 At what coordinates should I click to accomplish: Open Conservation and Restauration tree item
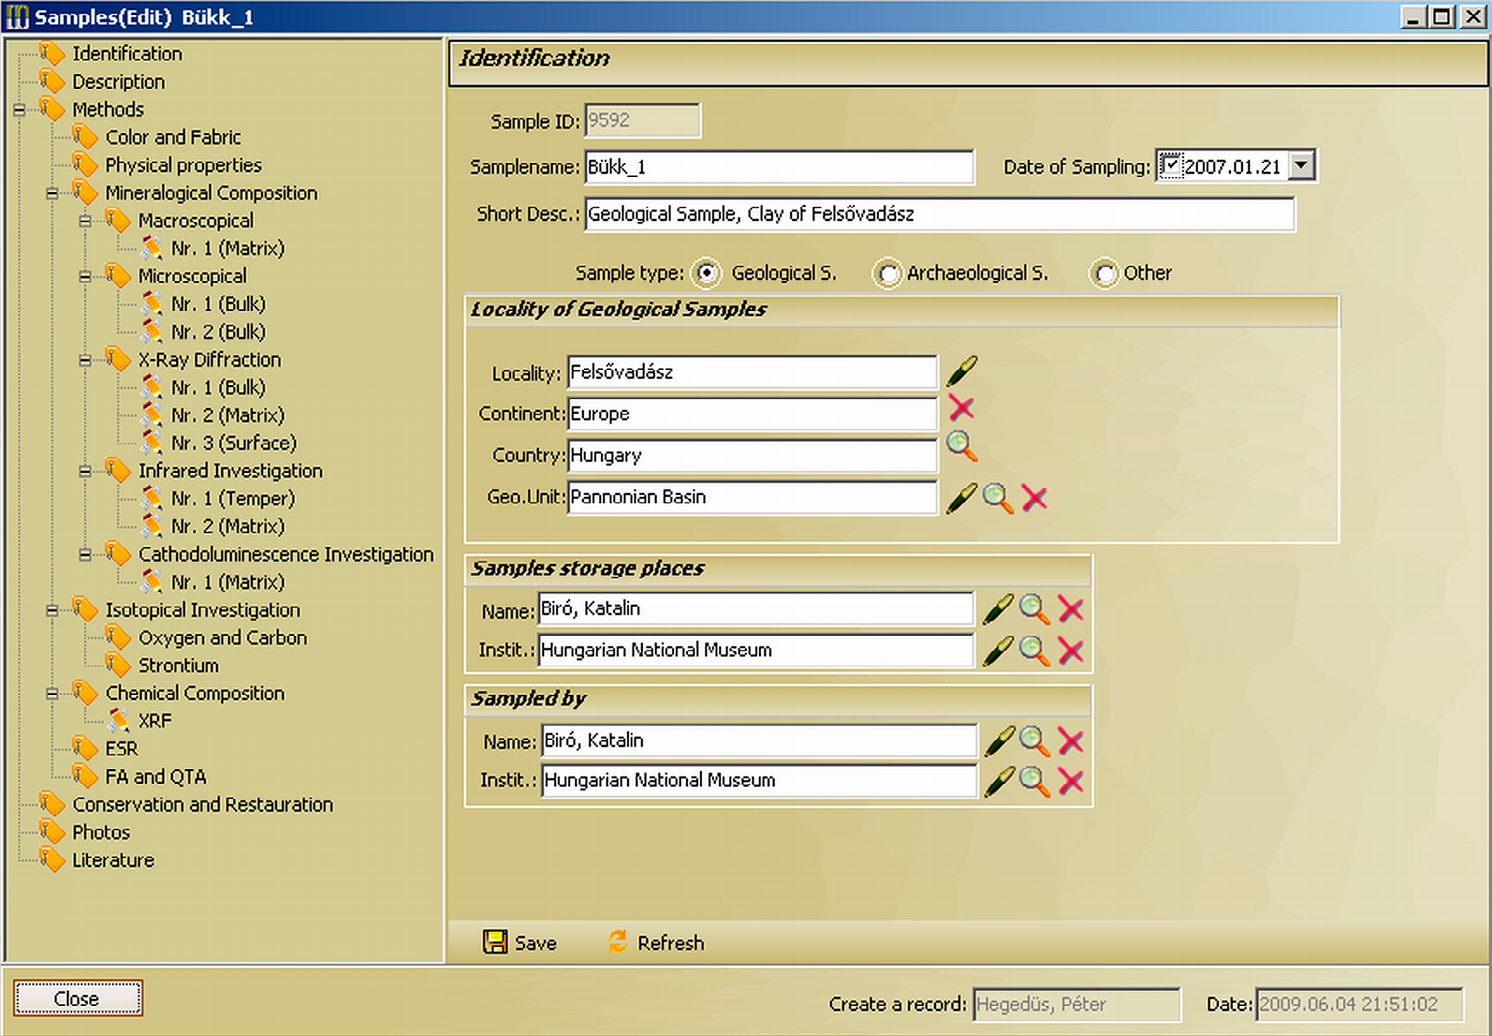pos(202,804)
